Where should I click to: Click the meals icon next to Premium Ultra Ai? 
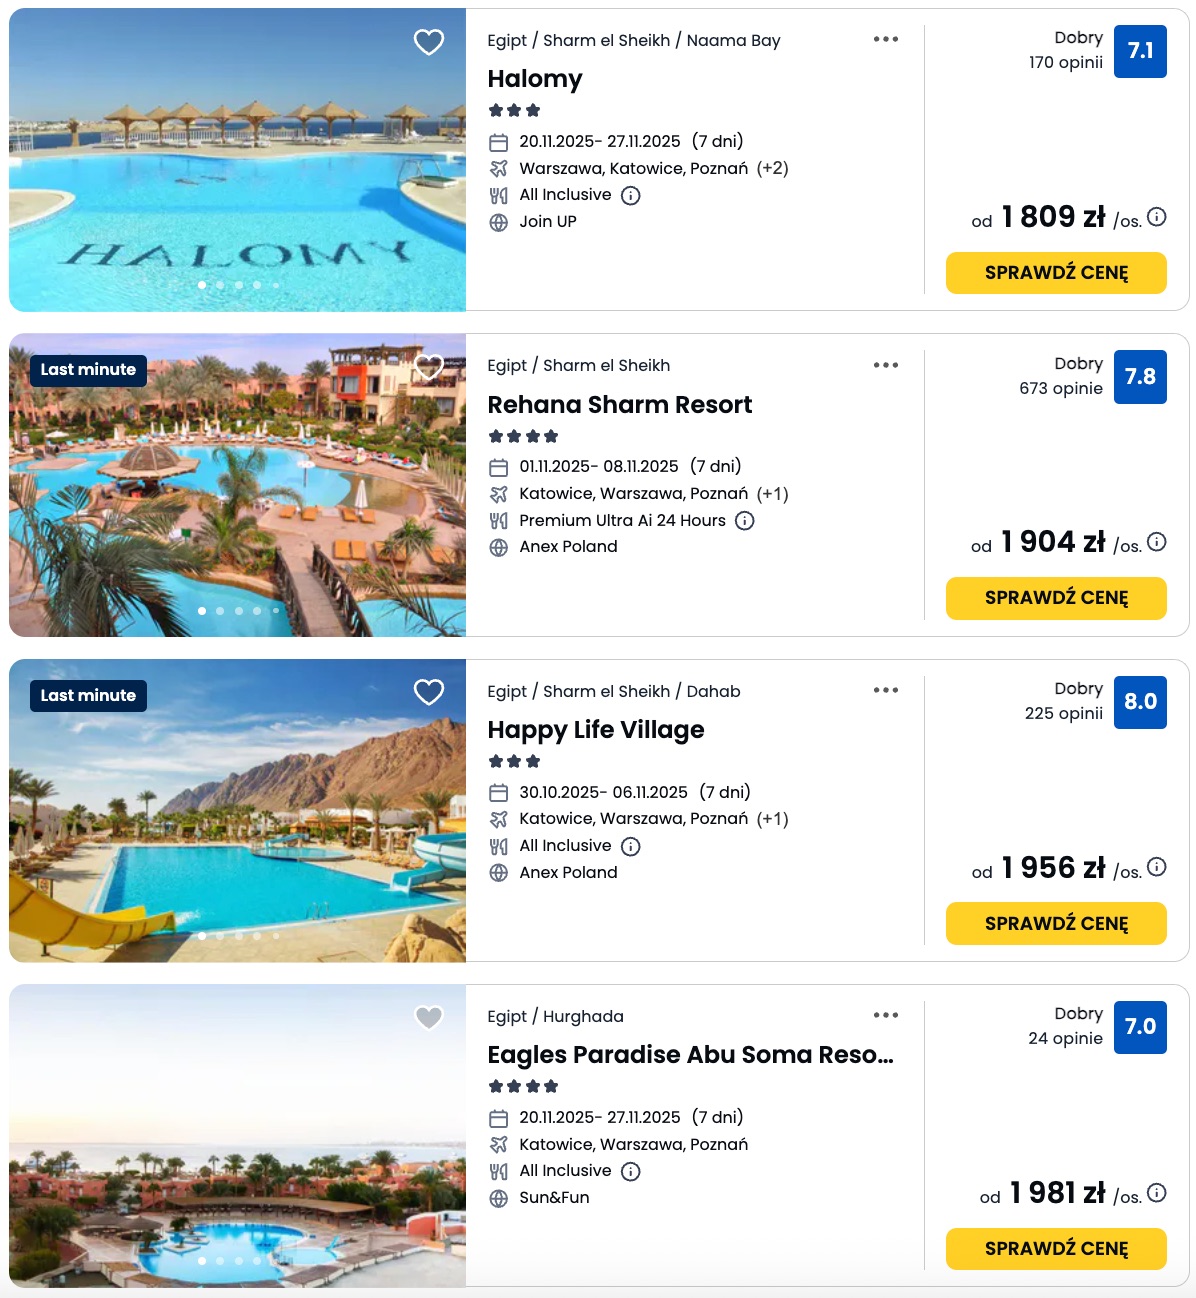(x=498, y=520)
